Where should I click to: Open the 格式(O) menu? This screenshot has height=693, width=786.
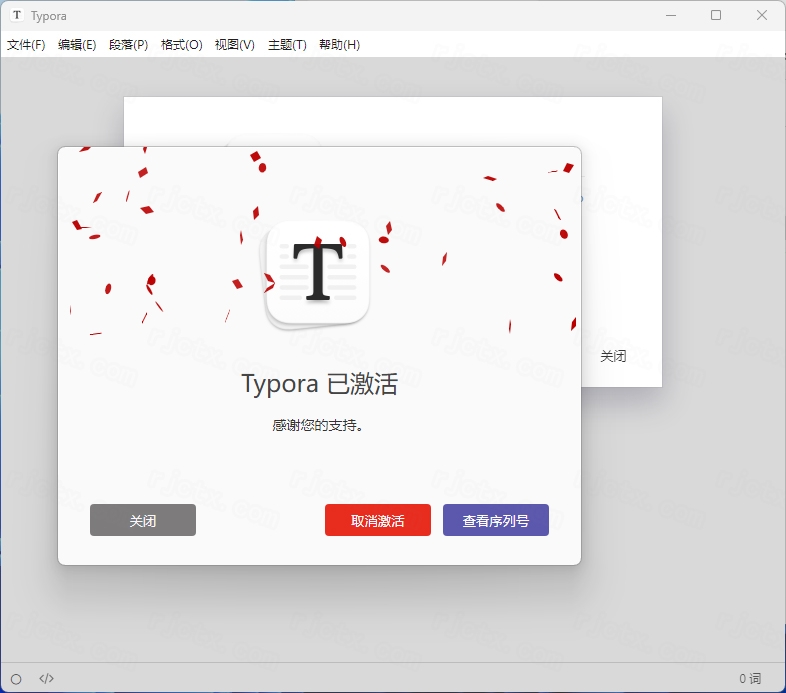(181, 45)
